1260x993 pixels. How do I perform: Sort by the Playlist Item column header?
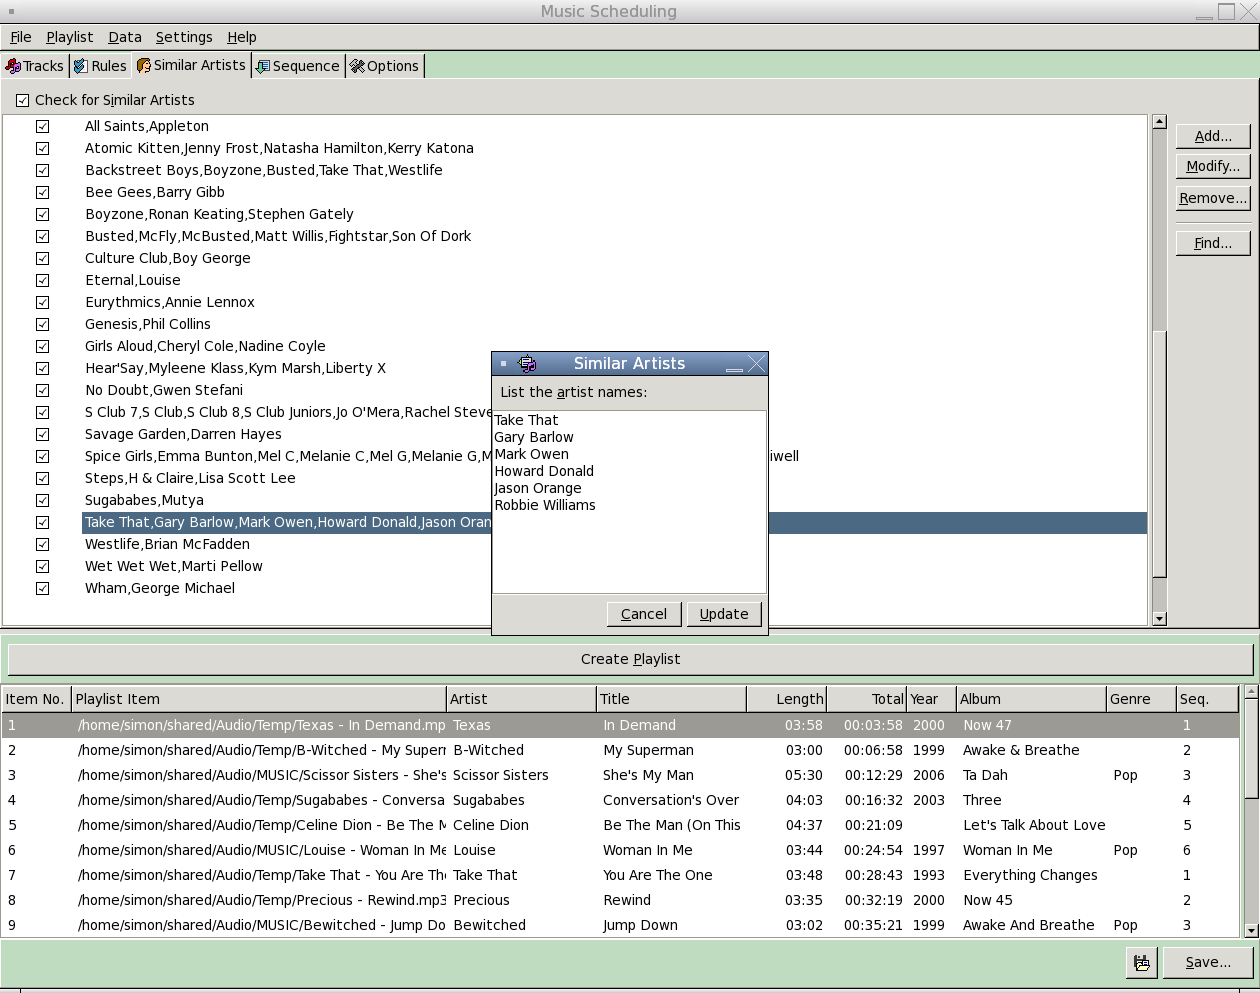coord(259,699)
